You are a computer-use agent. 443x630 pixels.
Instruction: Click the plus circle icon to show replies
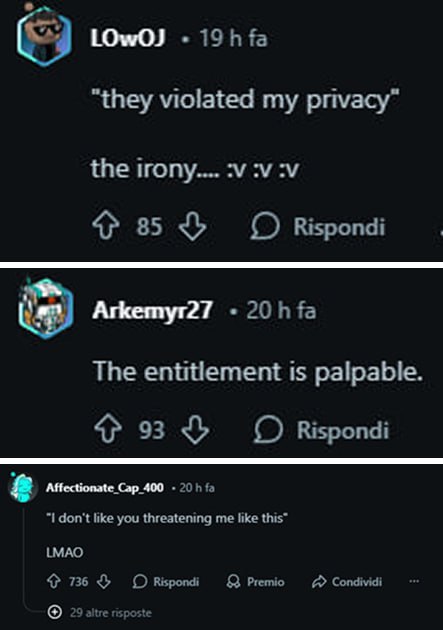click(54, 613)
